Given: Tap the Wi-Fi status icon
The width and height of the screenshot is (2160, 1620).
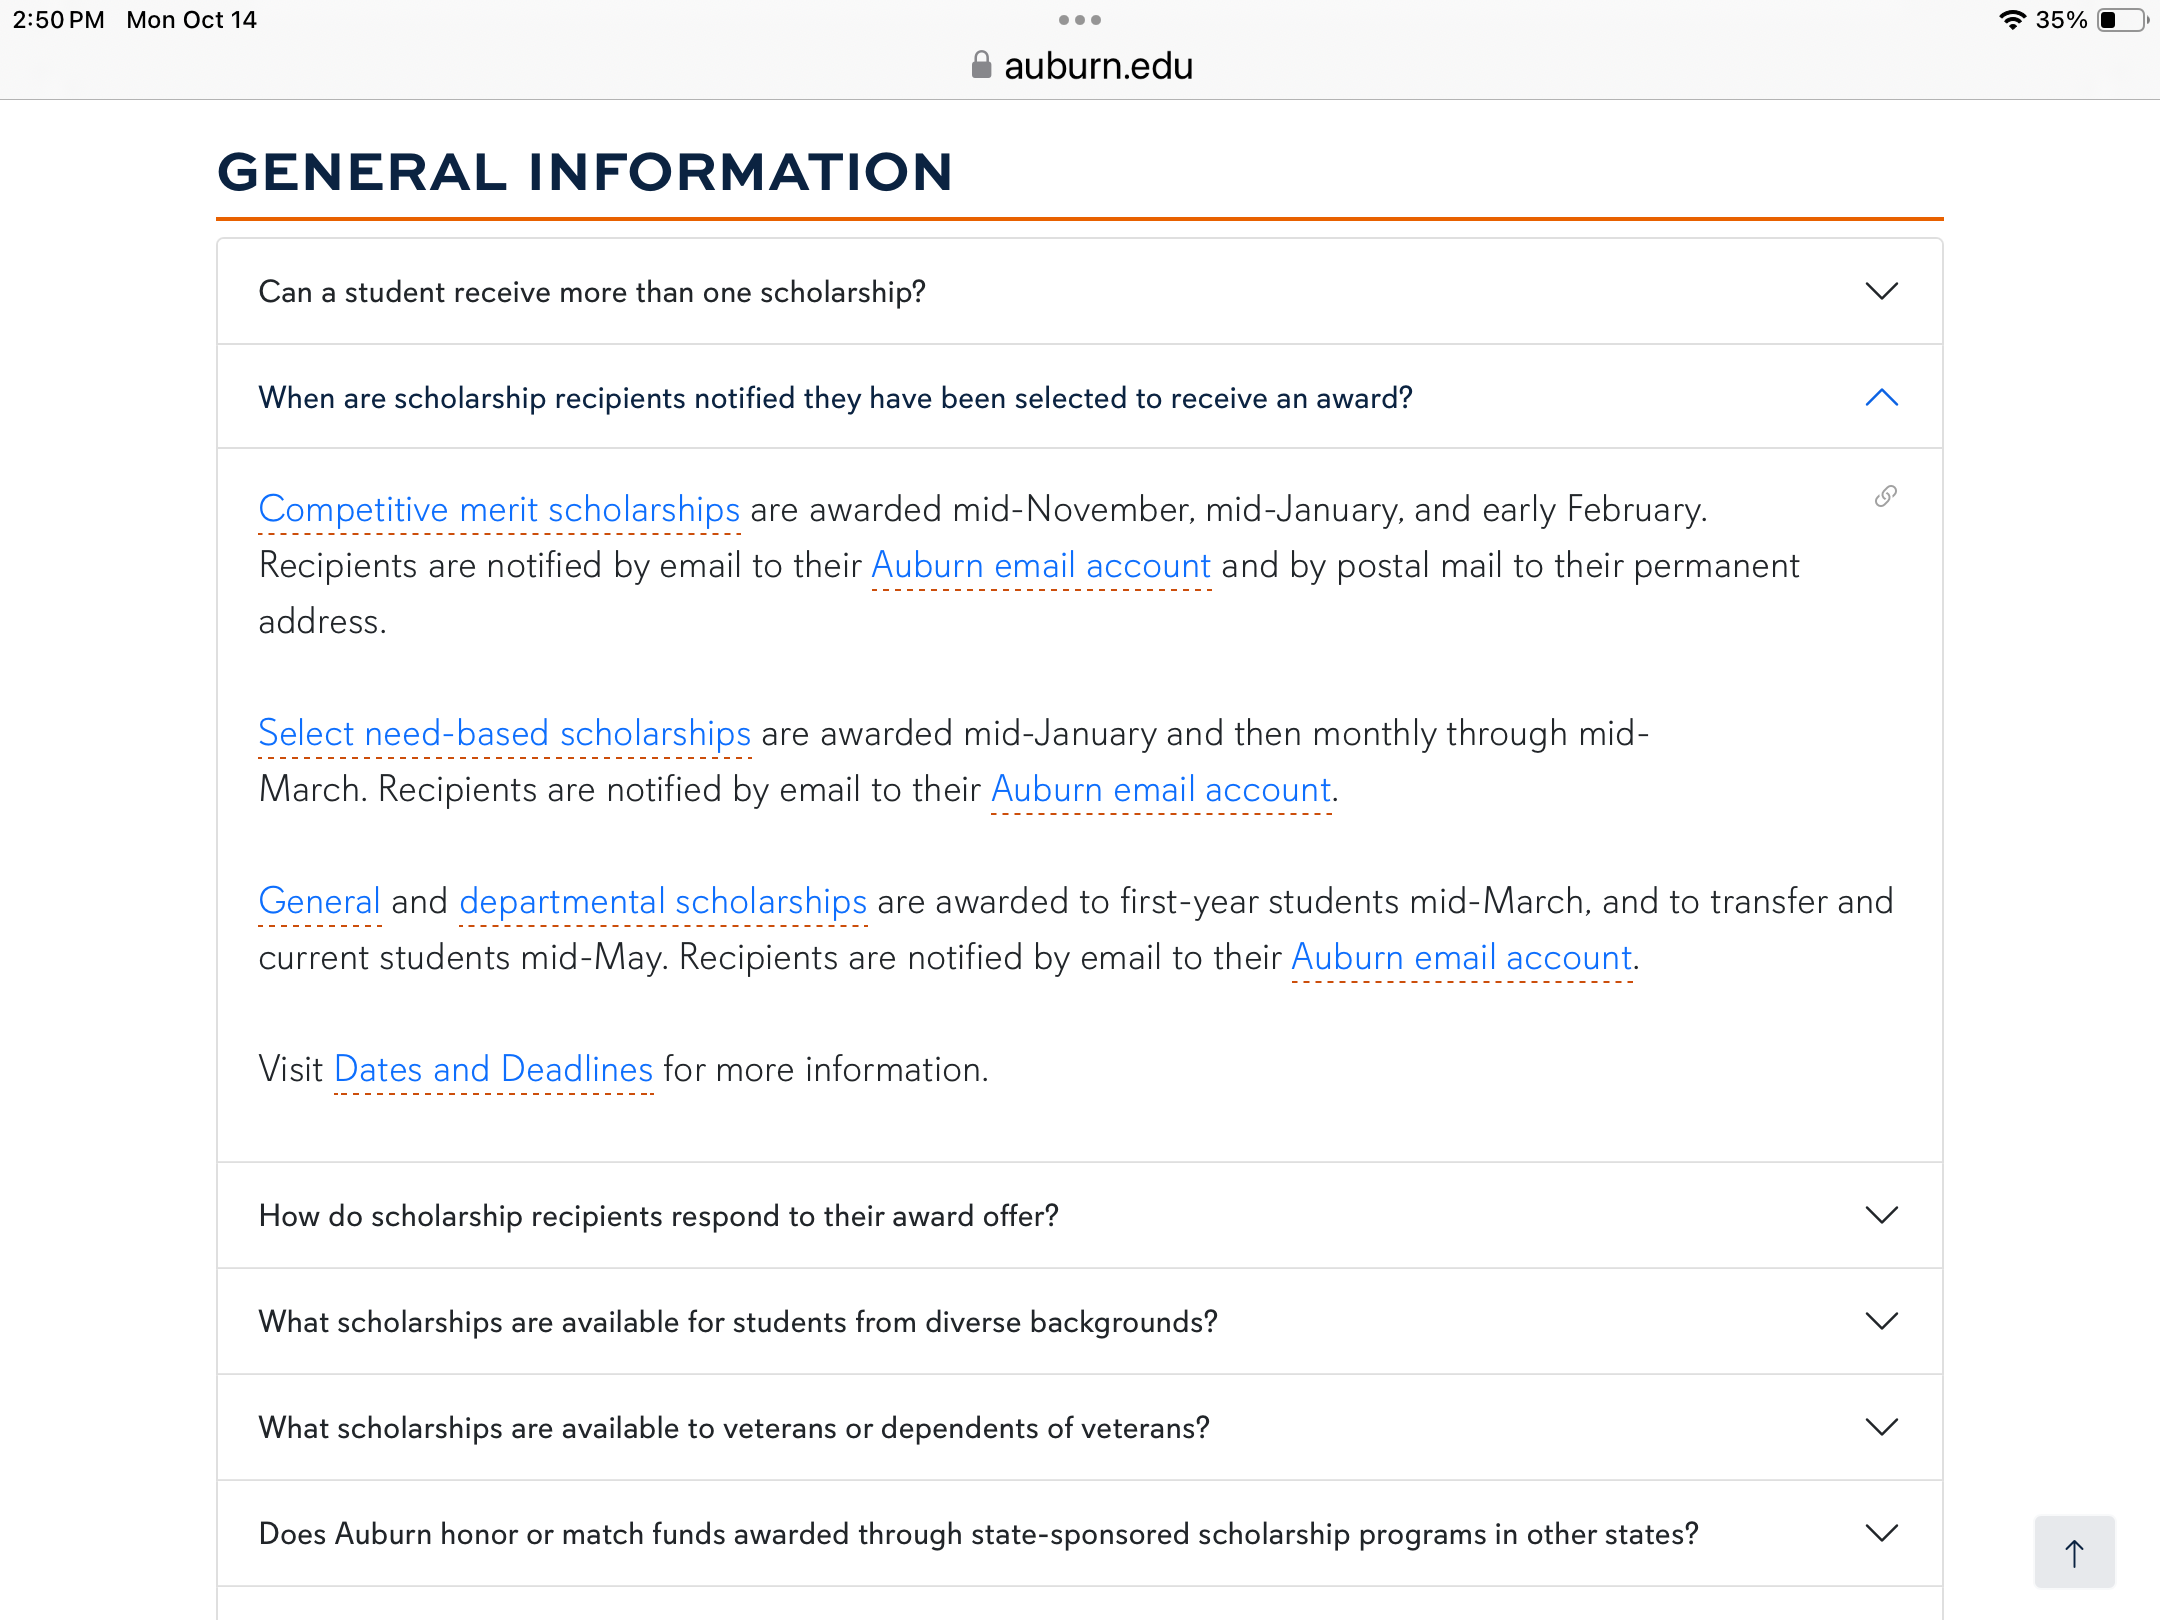Looking at the screenshot, I should (x=2011, y=20).
